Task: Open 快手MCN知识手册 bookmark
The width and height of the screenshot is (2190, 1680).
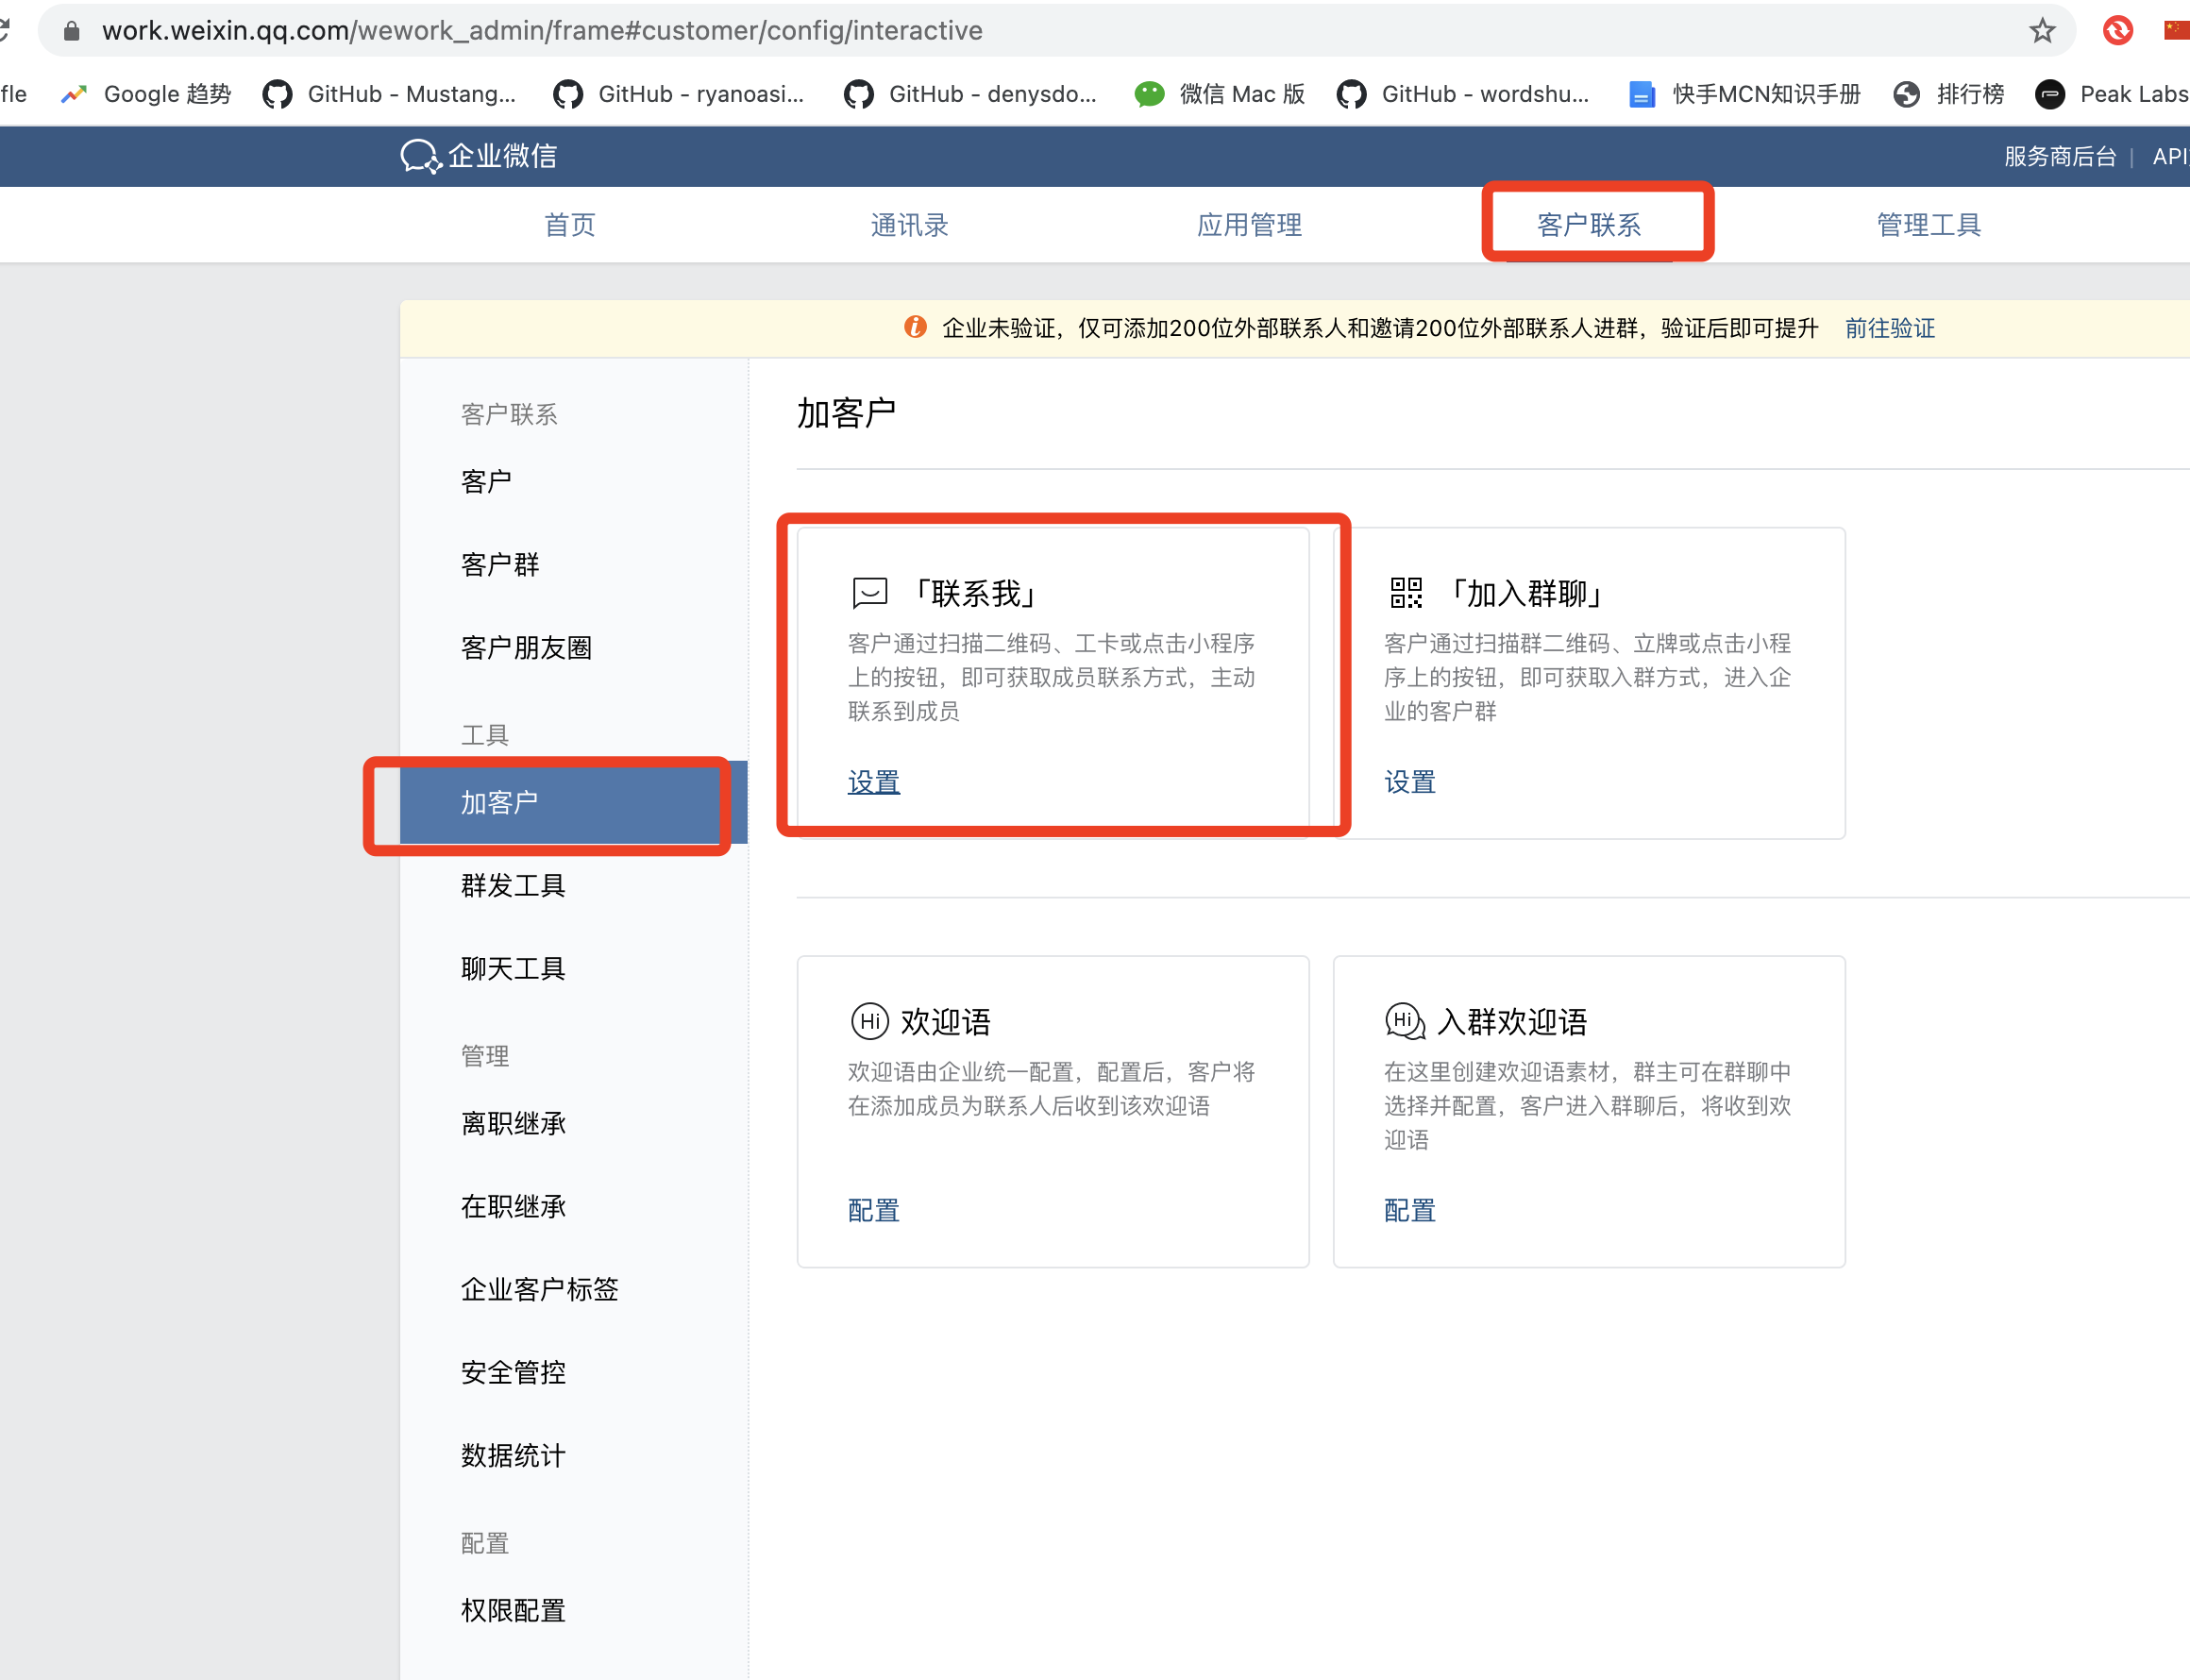Action: tap(1744, 94)
